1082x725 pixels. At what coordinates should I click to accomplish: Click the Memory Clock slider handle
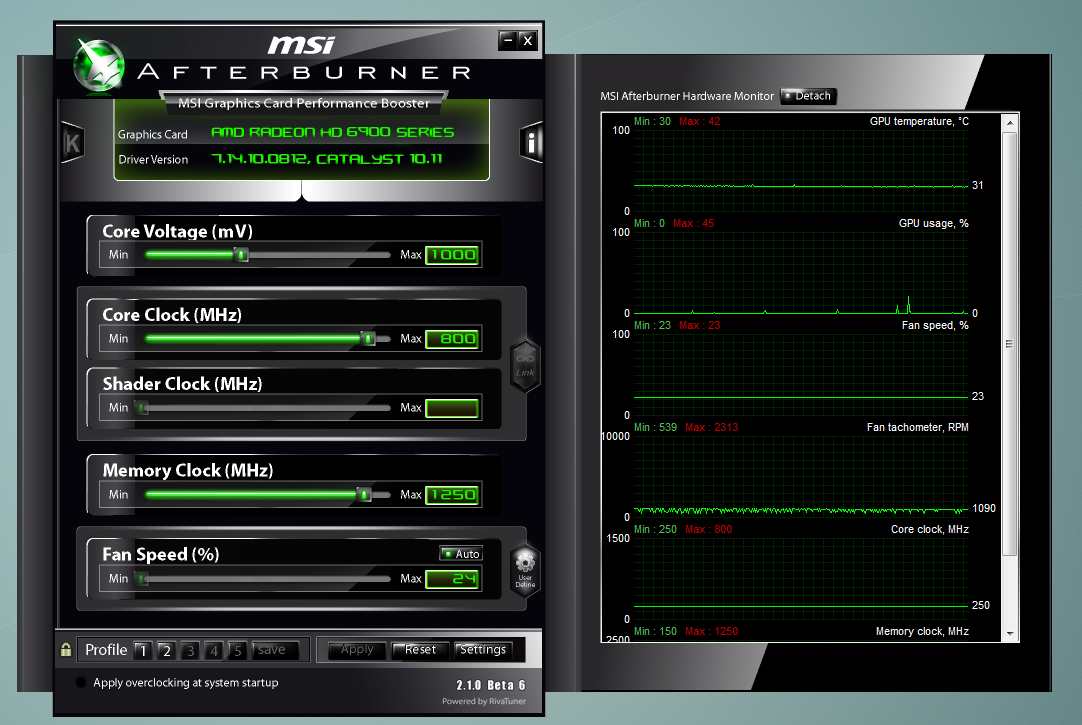(364, 495)
